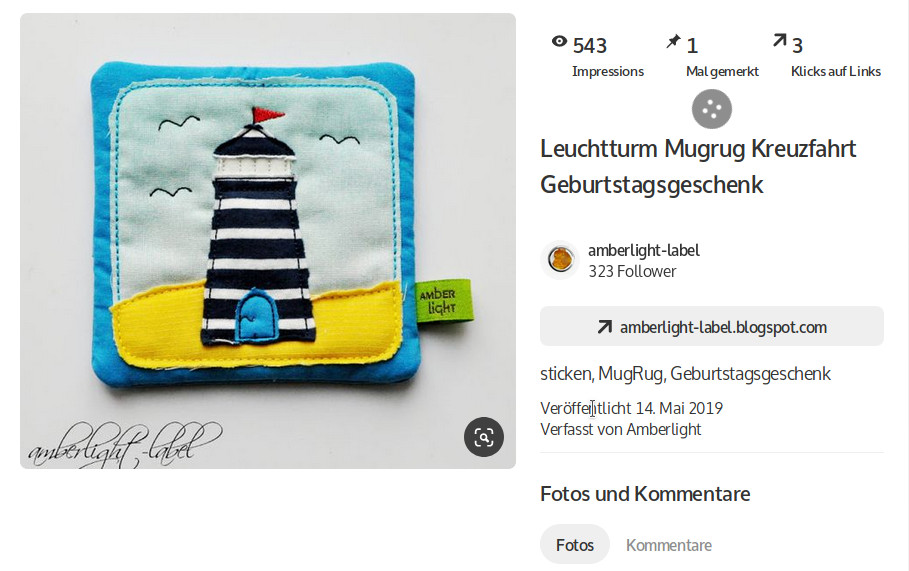Click the Klicks auf Links statistic
The width and height of the screenshot is (909, 571).
tap(827, 56)
